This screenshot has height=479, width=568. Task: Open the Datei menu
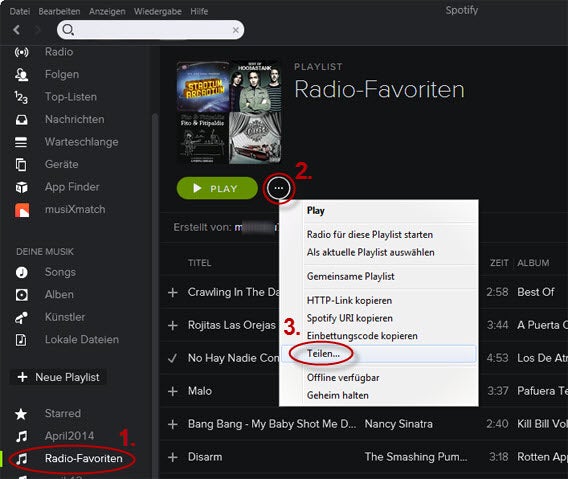click(x=20, y=12)
